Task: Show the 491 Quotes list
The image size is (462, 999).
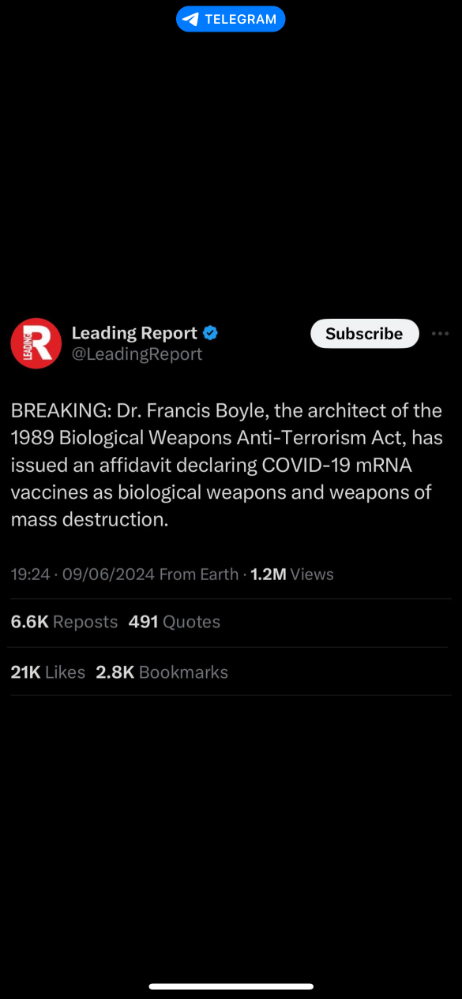Action: click(175, 622)
